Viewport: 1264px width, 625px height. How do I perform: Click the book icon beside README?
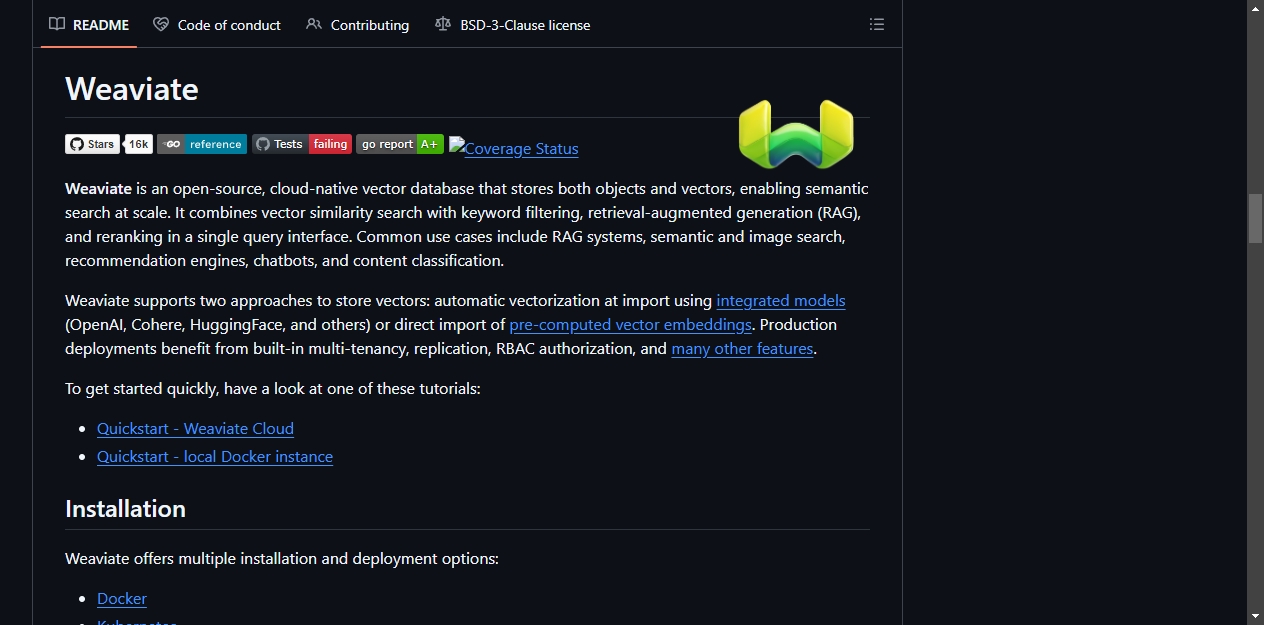point(57,24)
